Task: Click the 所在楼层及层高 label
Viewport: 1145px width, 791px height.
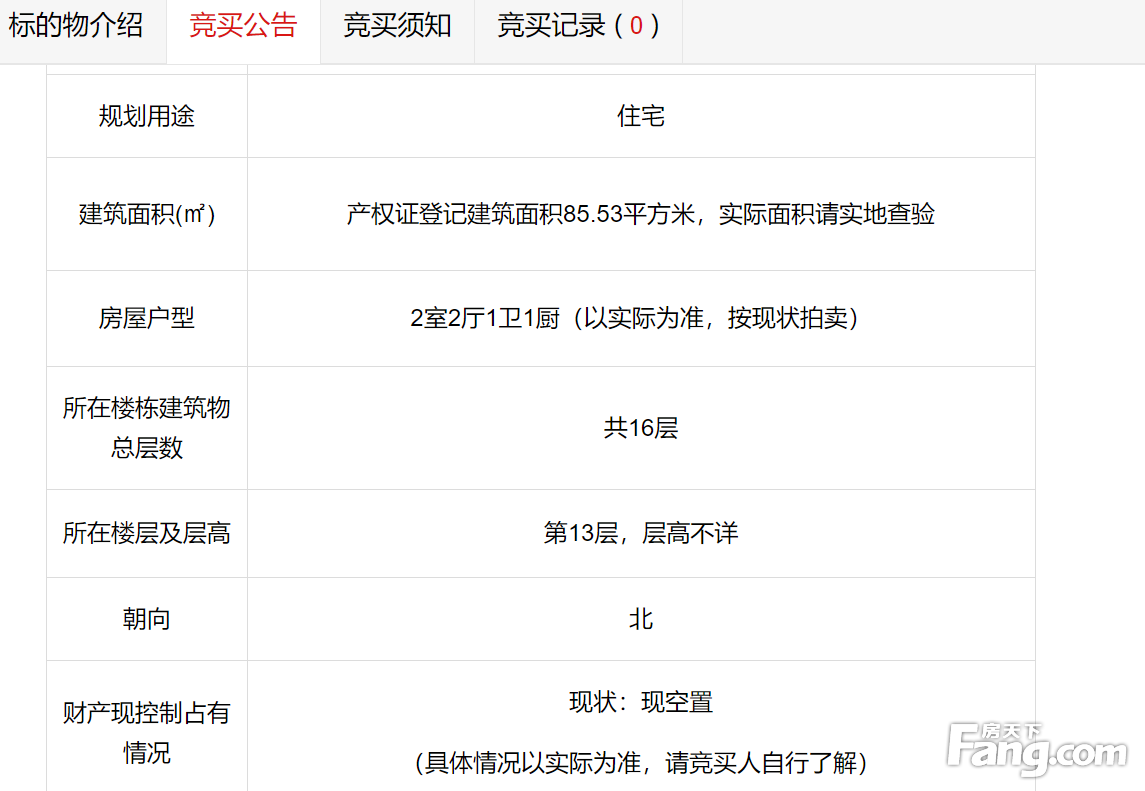Action: 147,534
